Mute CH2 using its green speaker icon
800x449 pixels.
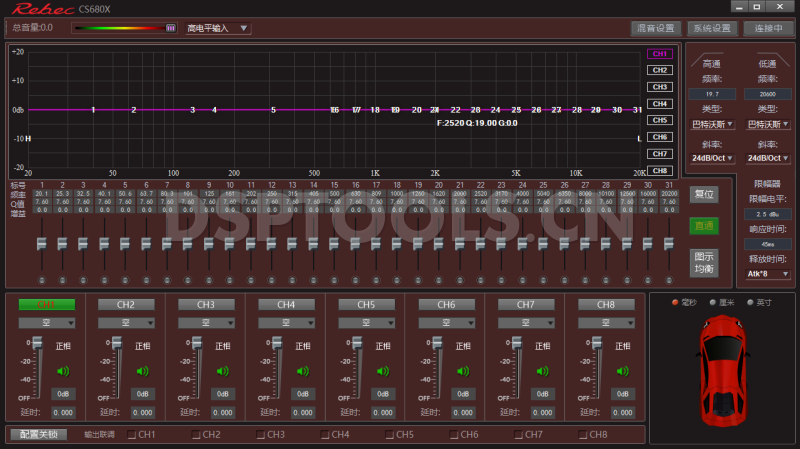coord(144,371)
